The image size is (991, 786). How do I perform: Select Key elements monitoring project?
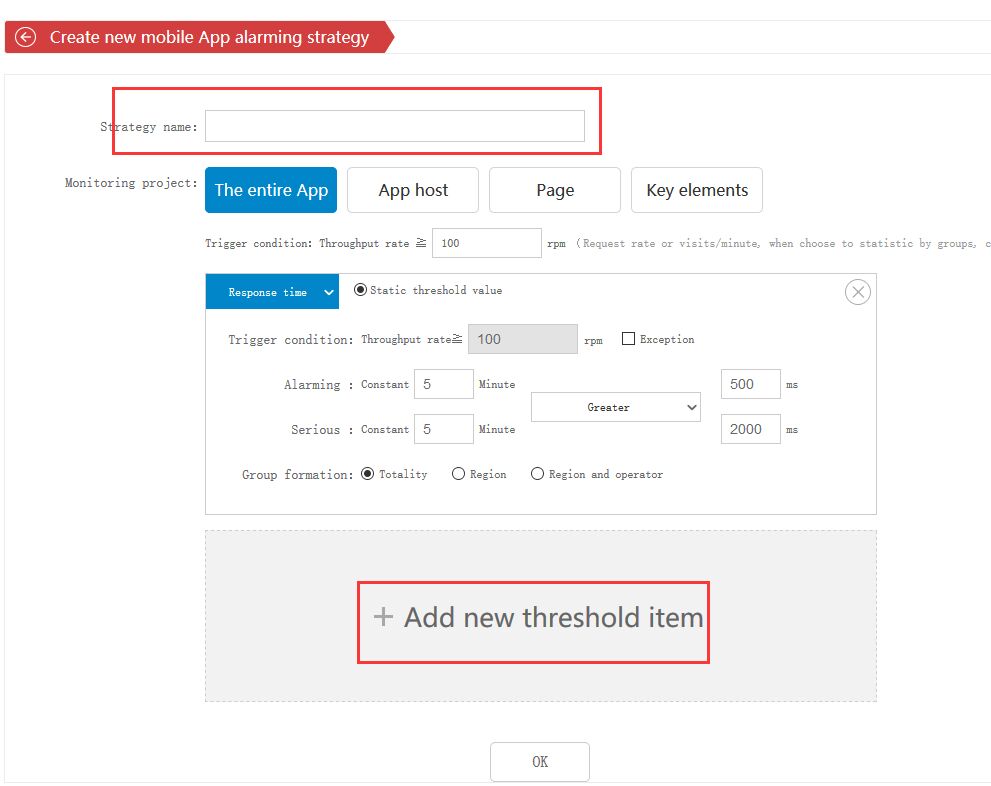coord(697,190)
